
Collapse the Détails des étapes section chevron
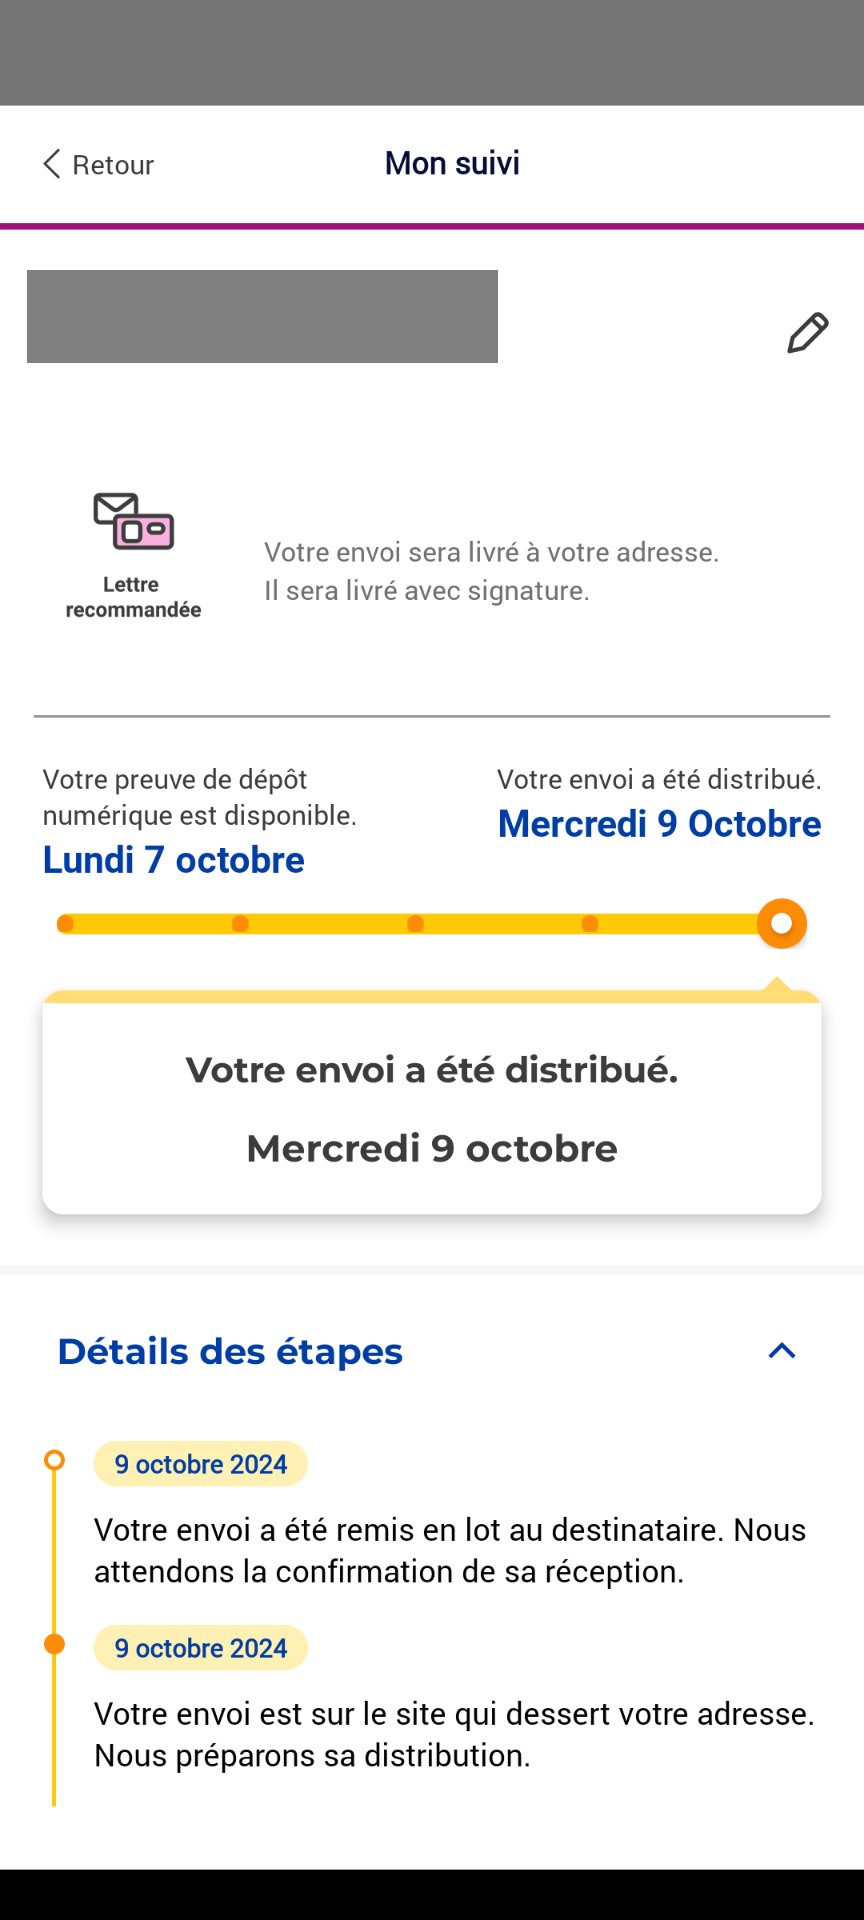pos(781,1351)
